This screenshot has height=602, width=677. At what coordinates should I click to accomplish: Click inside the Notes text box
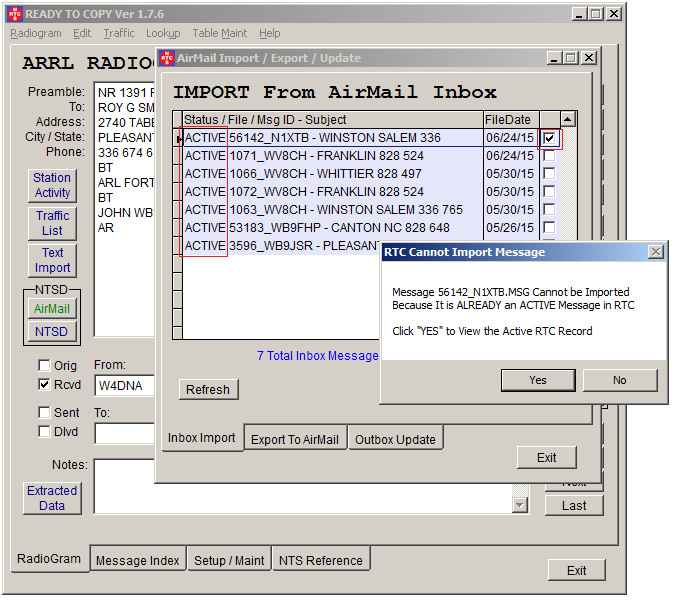pyautogui.click(x=303, y=497)
